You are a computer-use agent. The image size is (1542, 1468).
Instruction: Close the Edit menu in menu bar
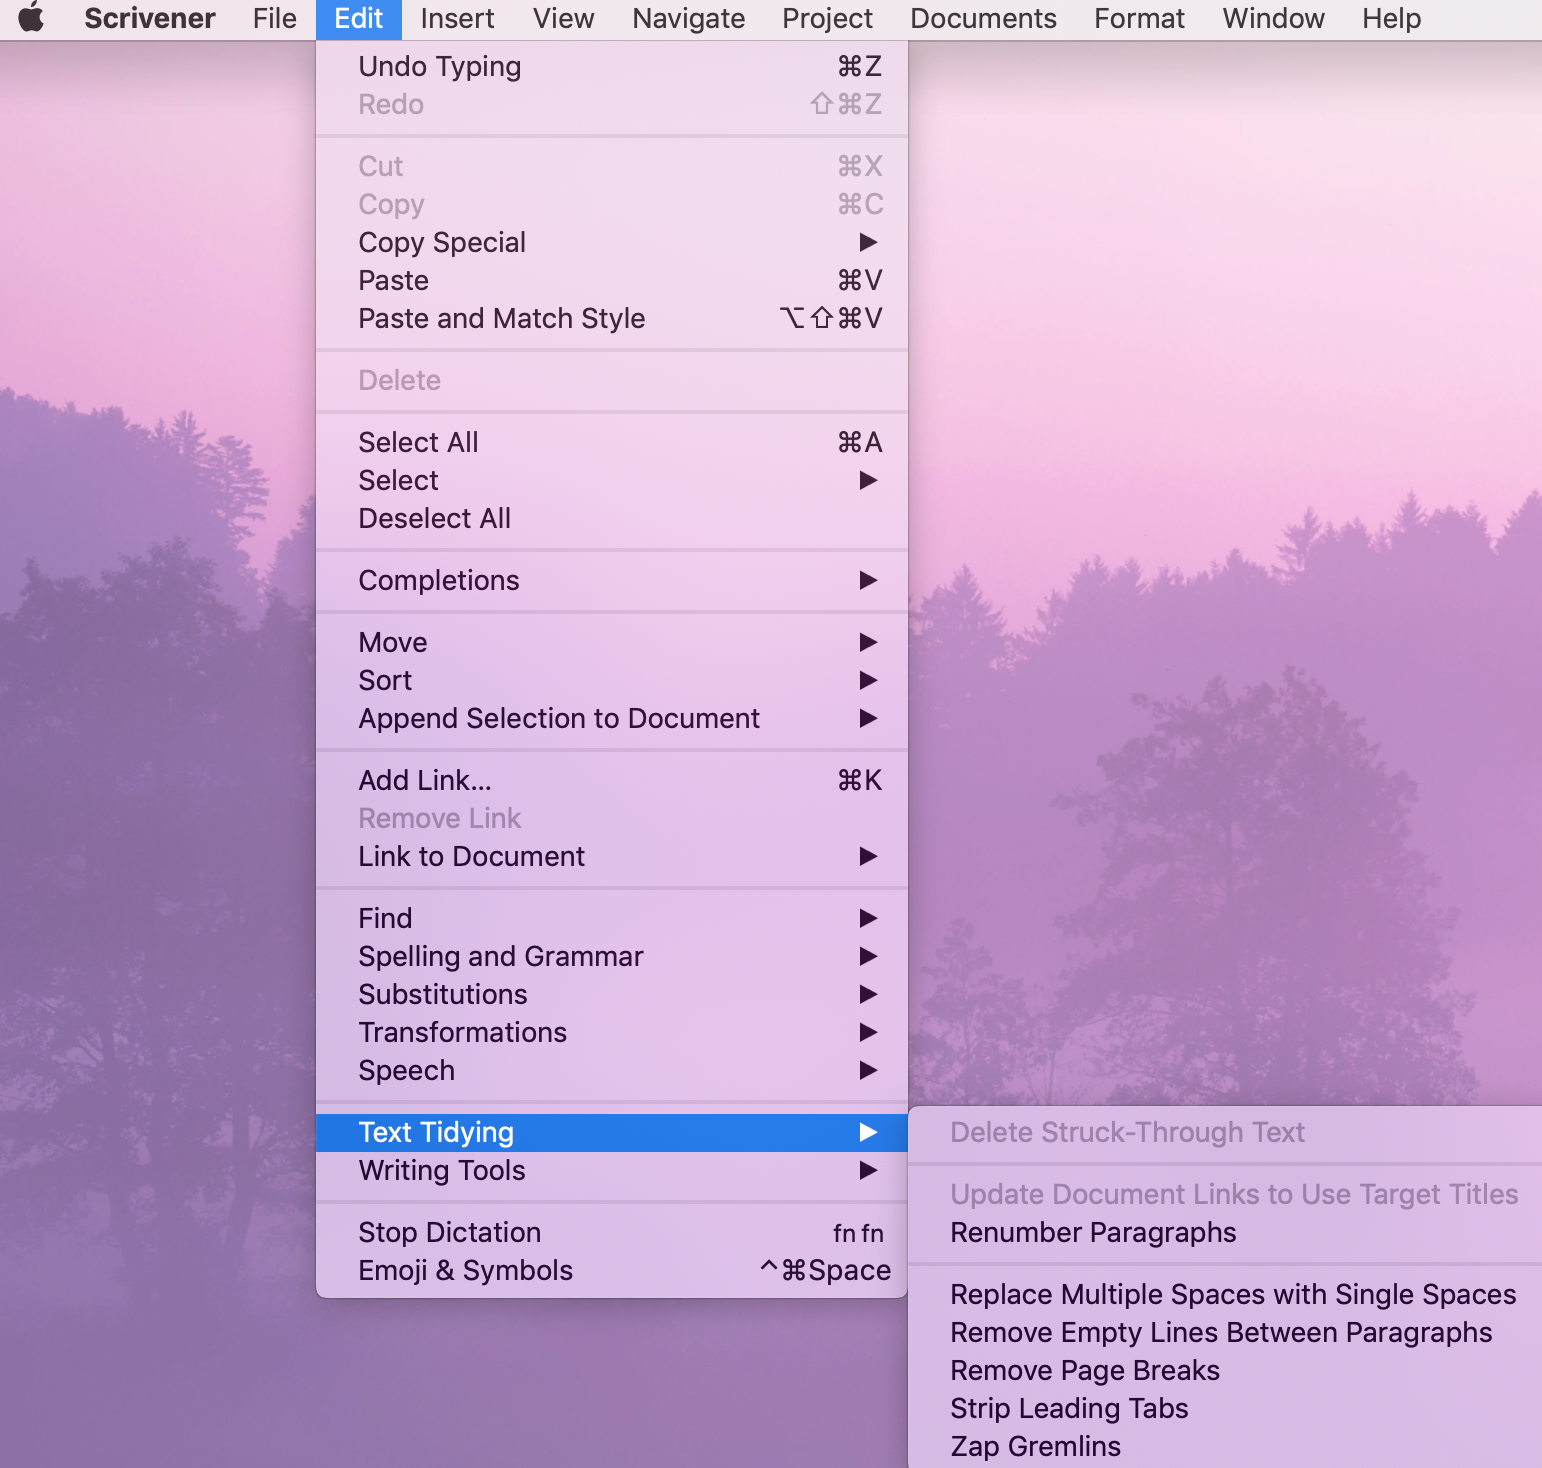coord(358,18)
